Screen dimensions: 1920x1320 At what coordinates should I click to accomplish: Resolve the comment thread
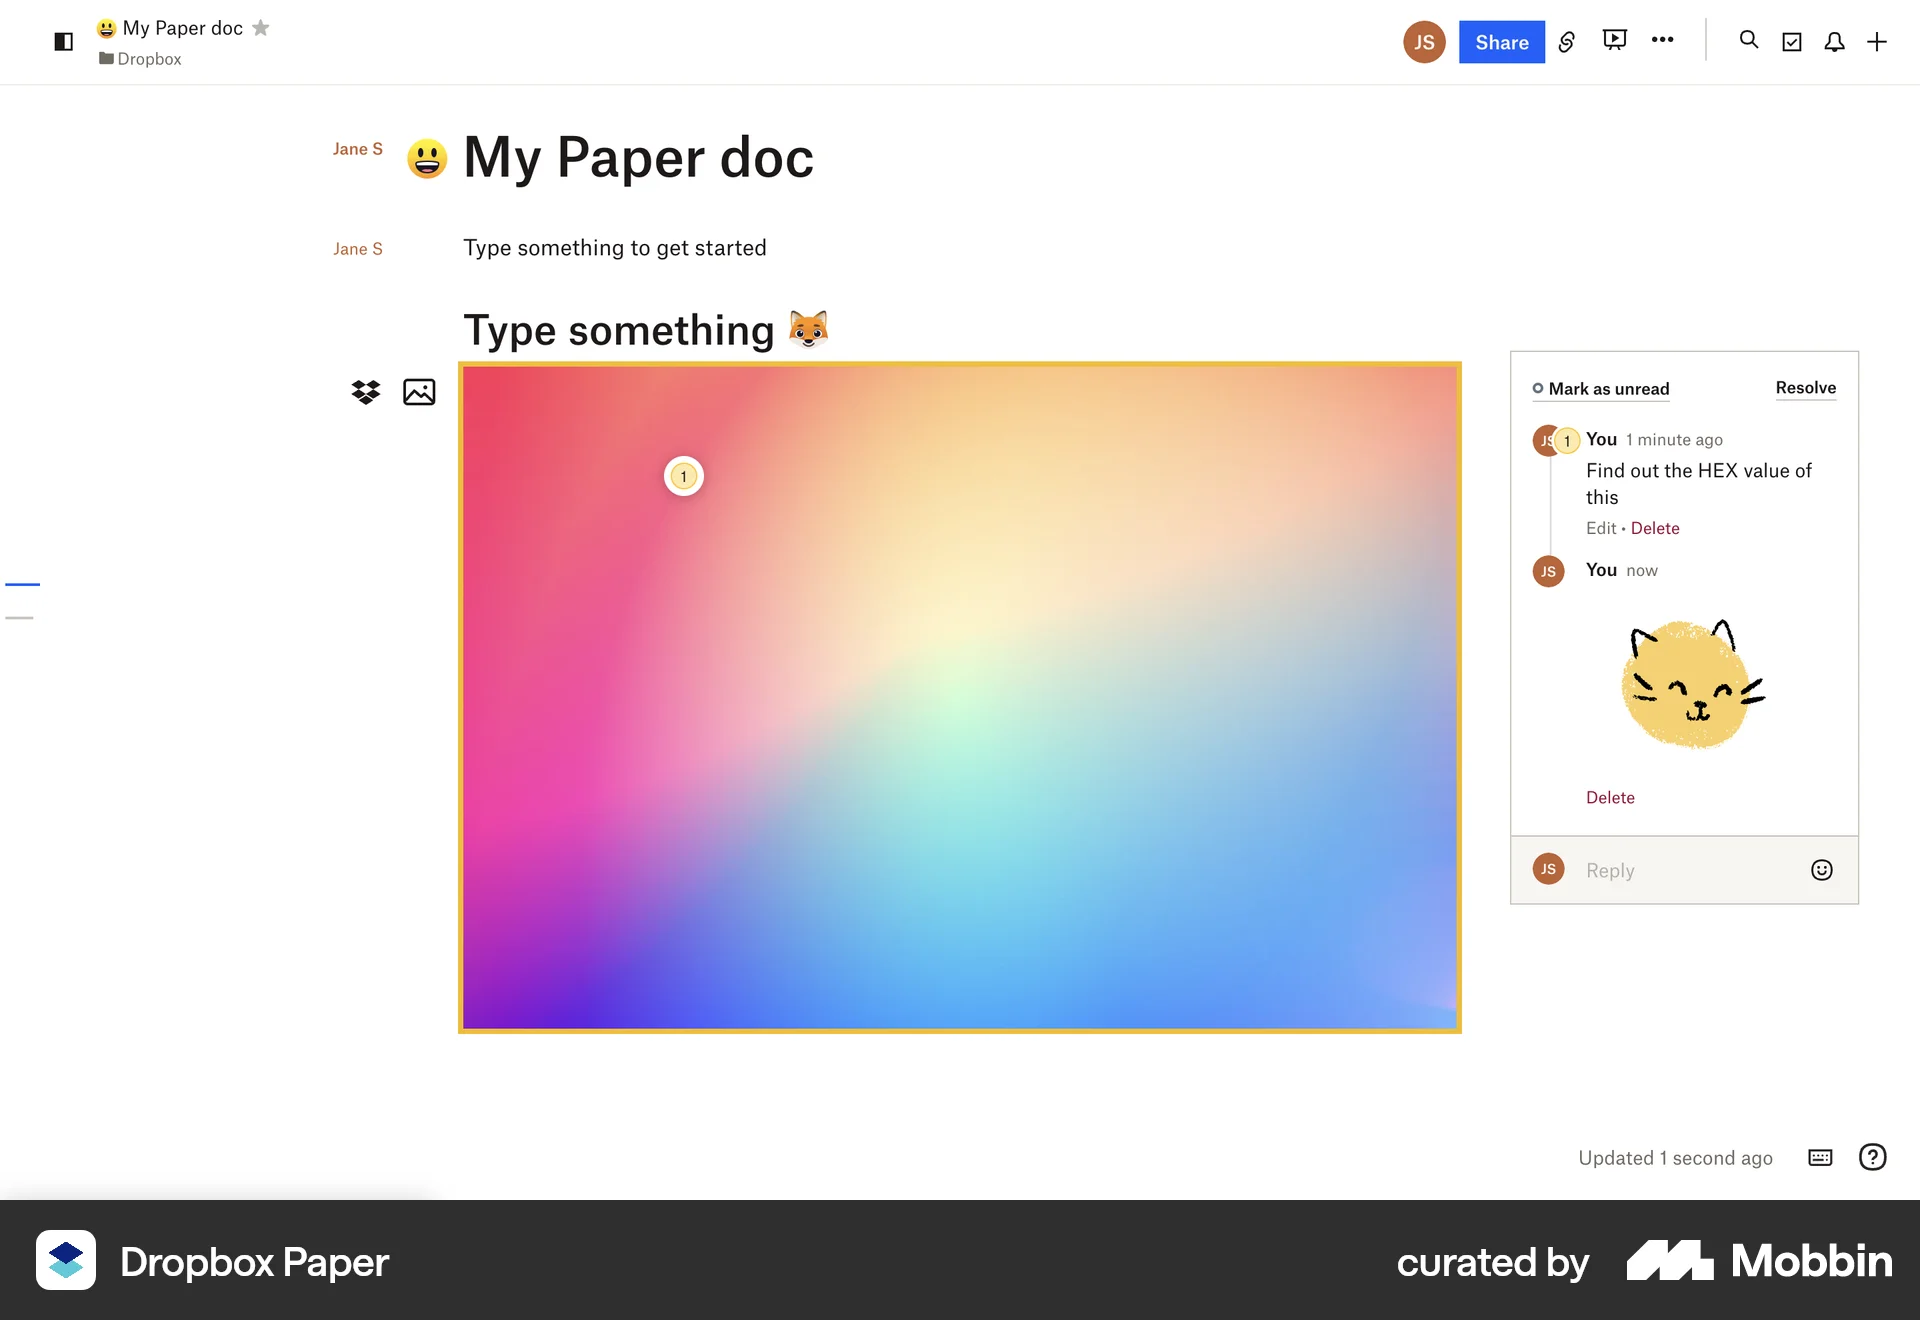[1805, 388]
